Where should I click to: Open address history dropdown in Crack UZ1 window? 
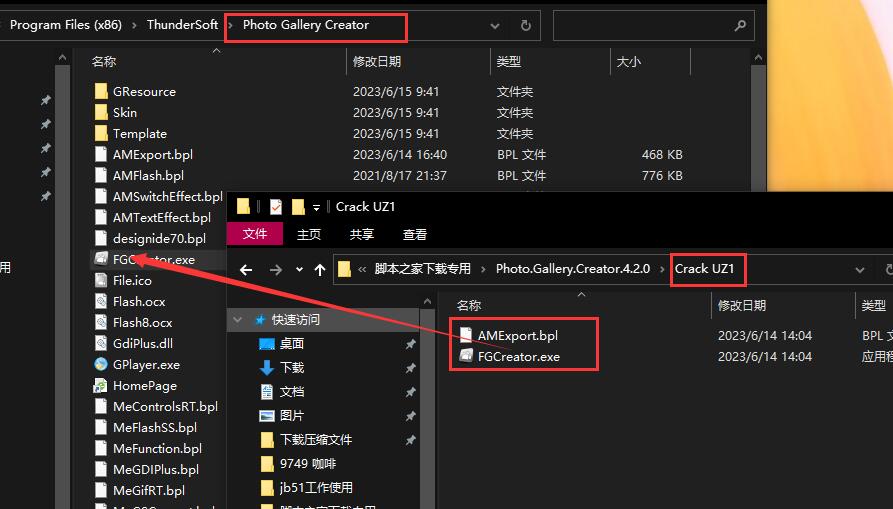(x=860, y=269)
